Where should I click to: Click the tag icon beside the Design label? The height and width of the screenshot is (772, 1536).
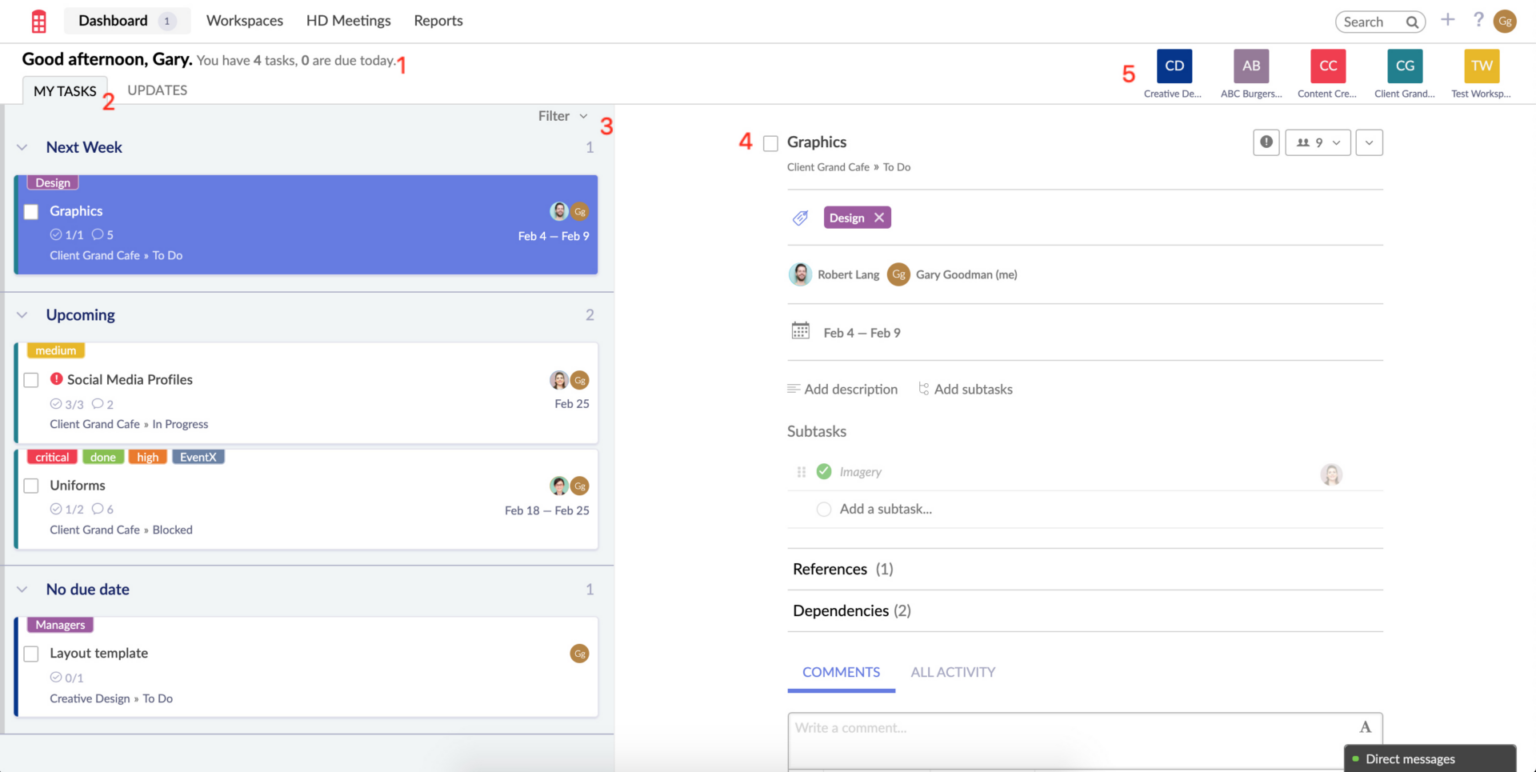[799, 217]
